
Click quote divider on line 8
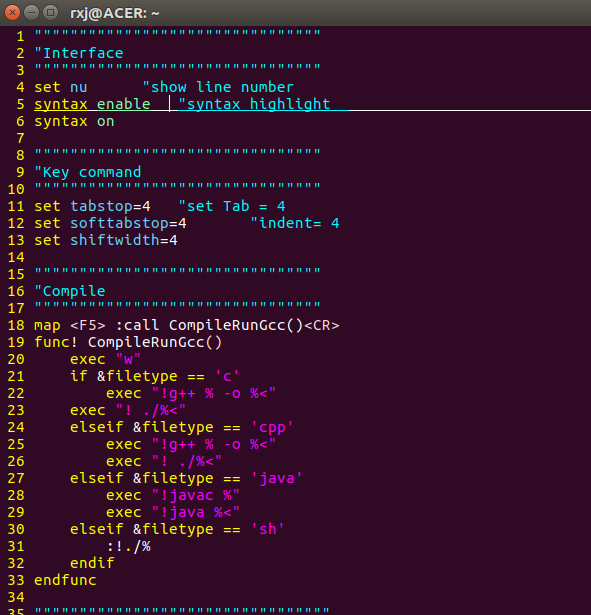[178, 152]
